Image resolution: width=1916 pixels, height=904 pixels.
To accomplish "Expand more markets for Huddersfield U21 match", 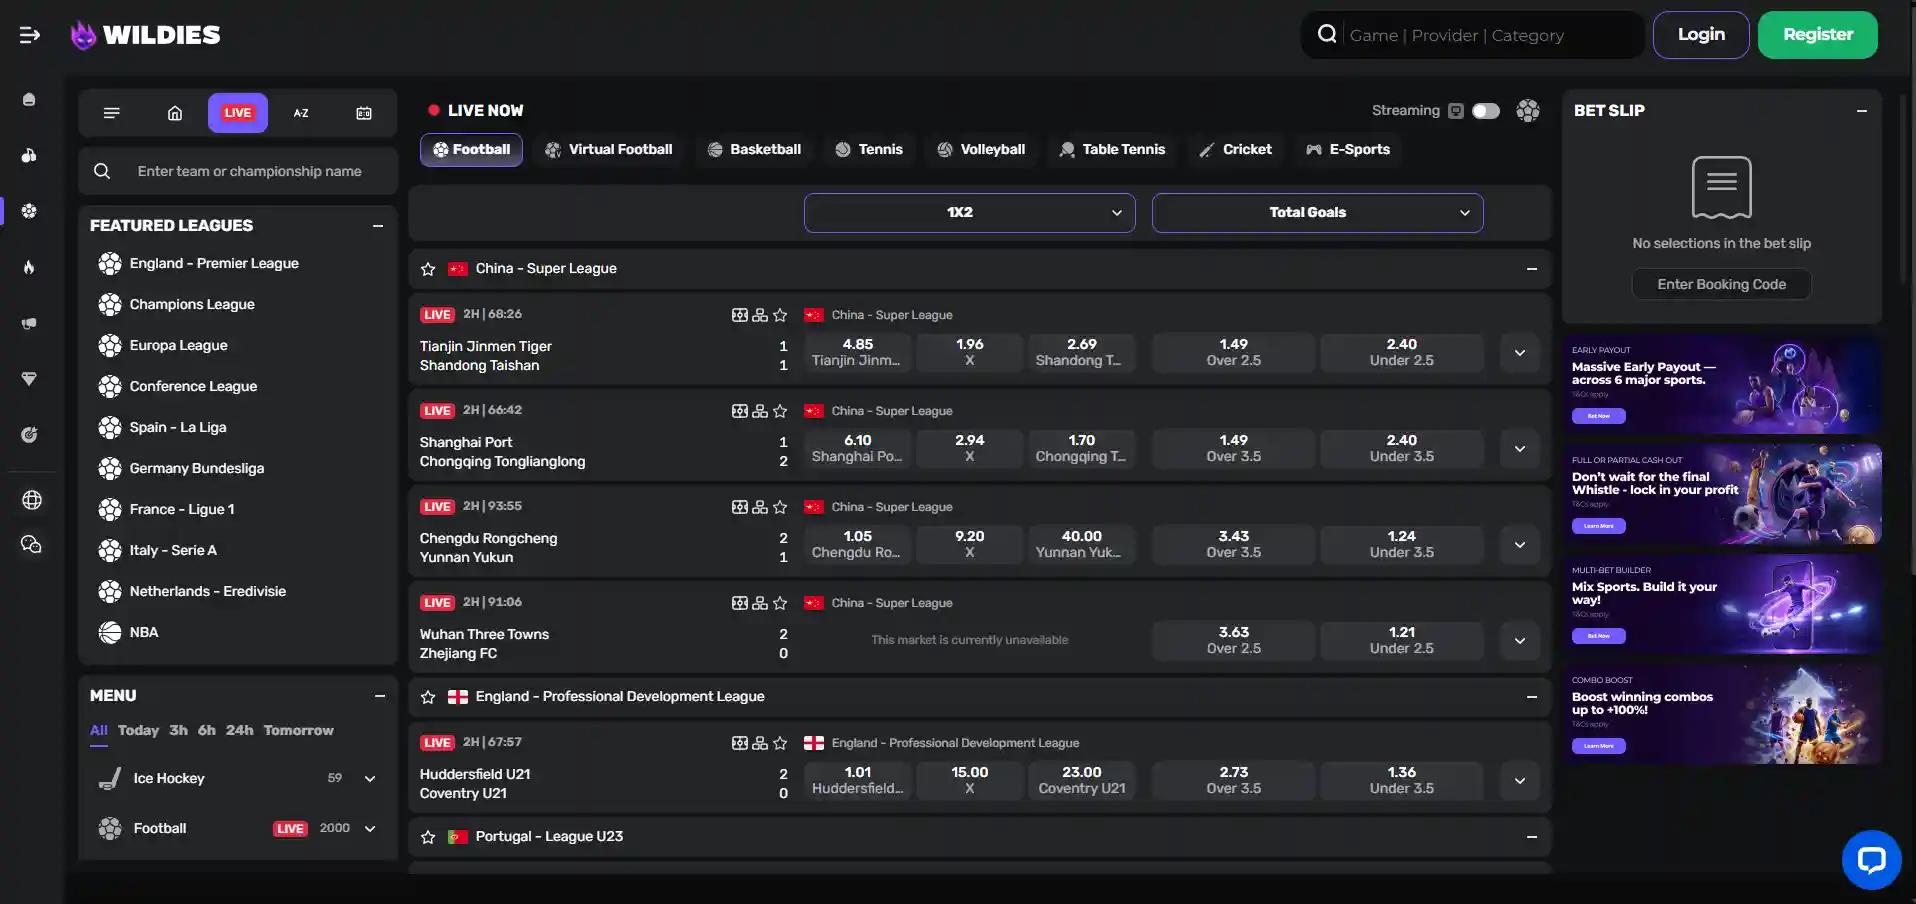I will point(1520,781).
